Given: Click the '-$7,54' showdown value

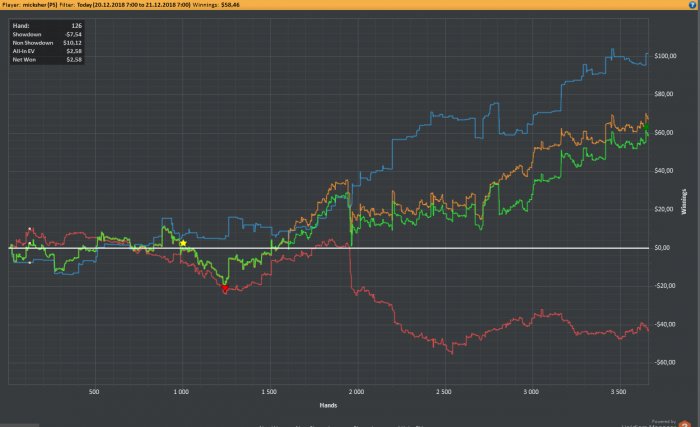Looking at the screenshot, I should pos(73,34).
